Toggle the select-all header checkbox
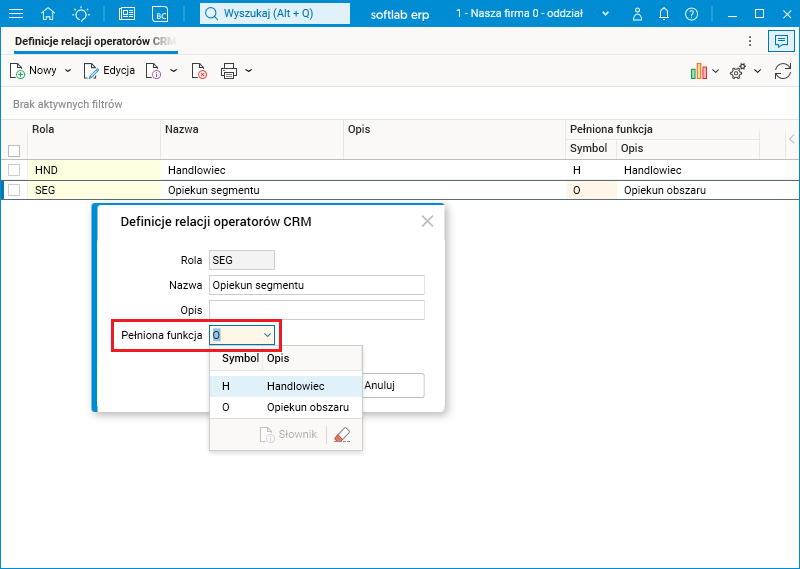This screenshot has width=800, height=569. (14, 151)
